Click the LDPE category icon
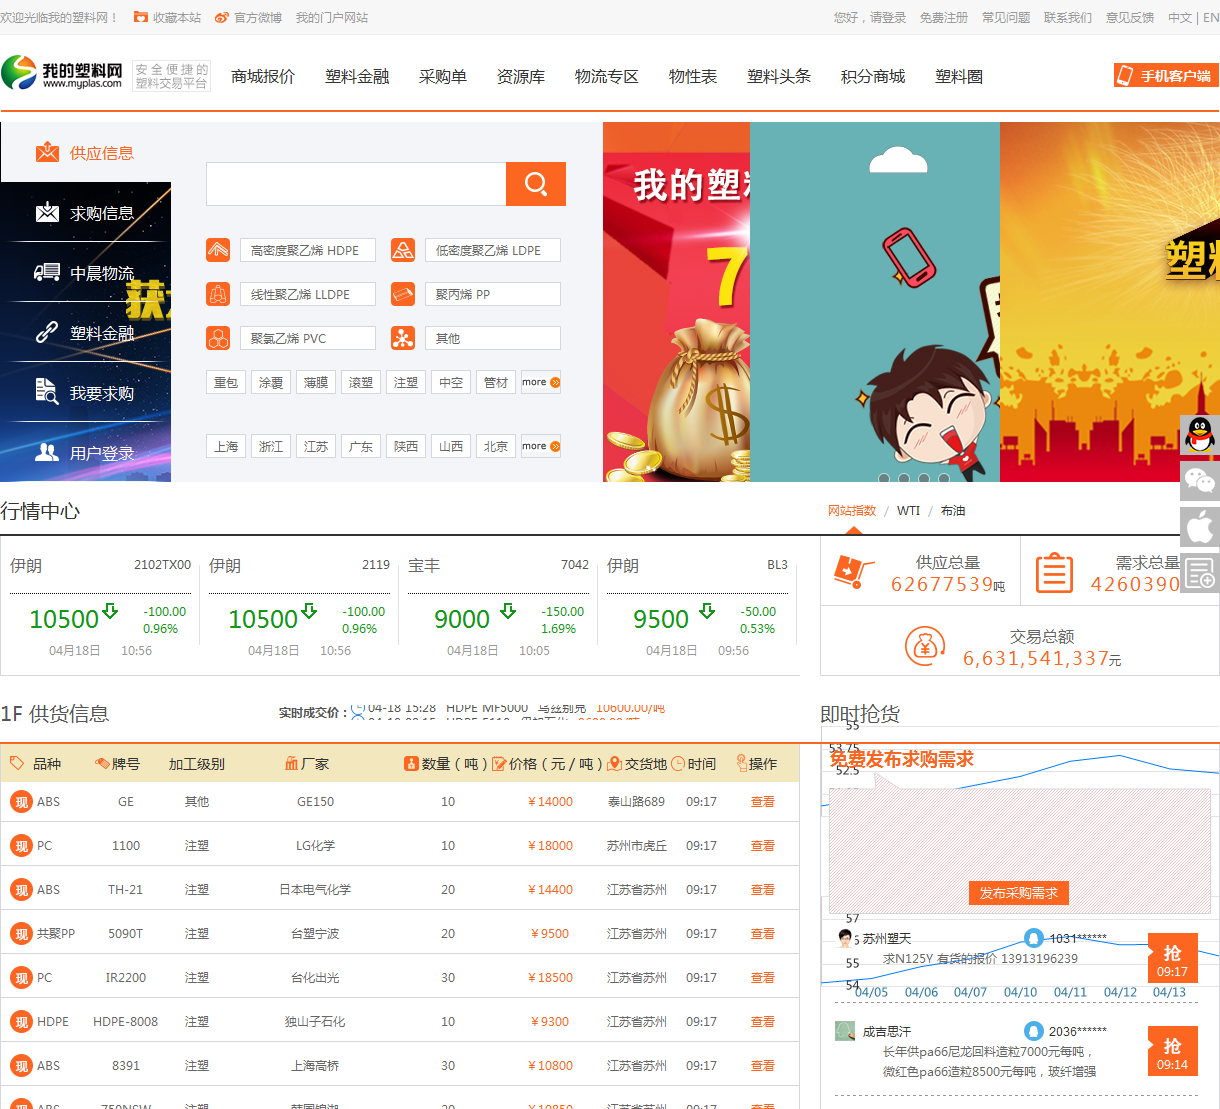 click(403, 250)
